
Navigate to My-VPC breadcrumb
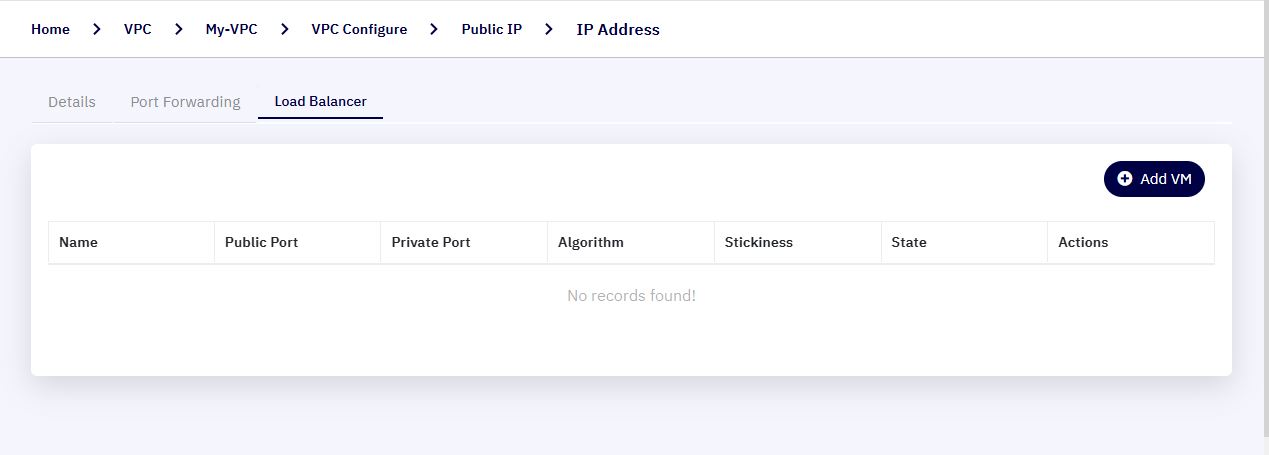[x=232, y=29]
